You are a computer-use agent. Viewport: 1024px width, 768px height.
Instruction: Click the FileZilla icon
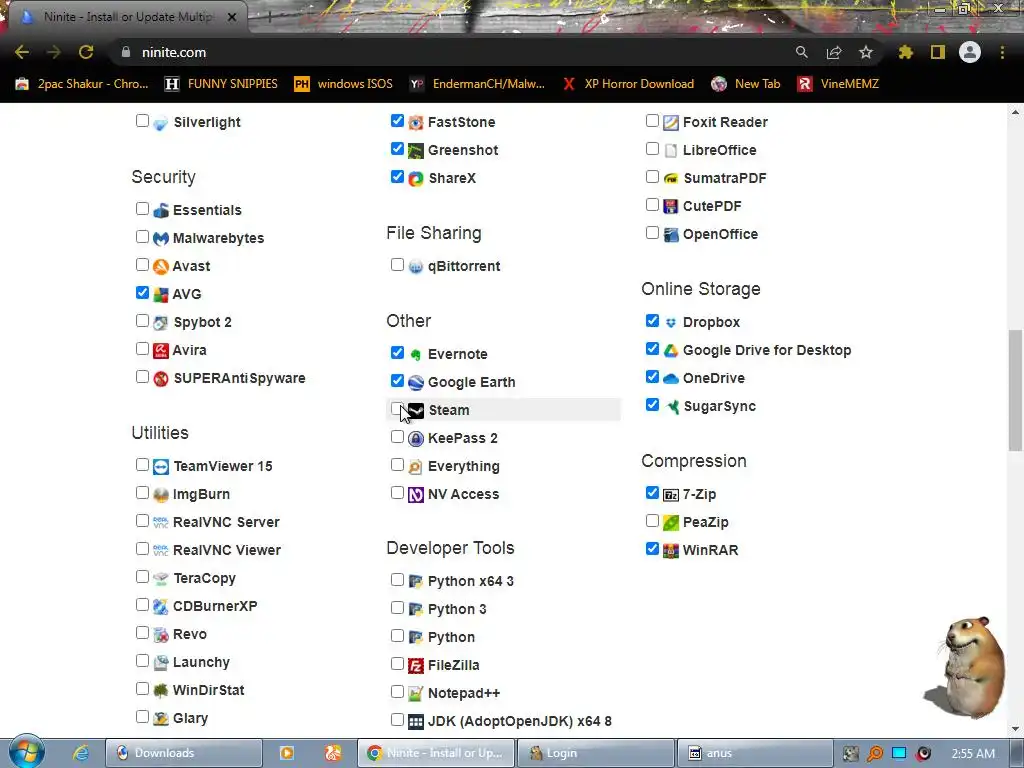(415, 665)
